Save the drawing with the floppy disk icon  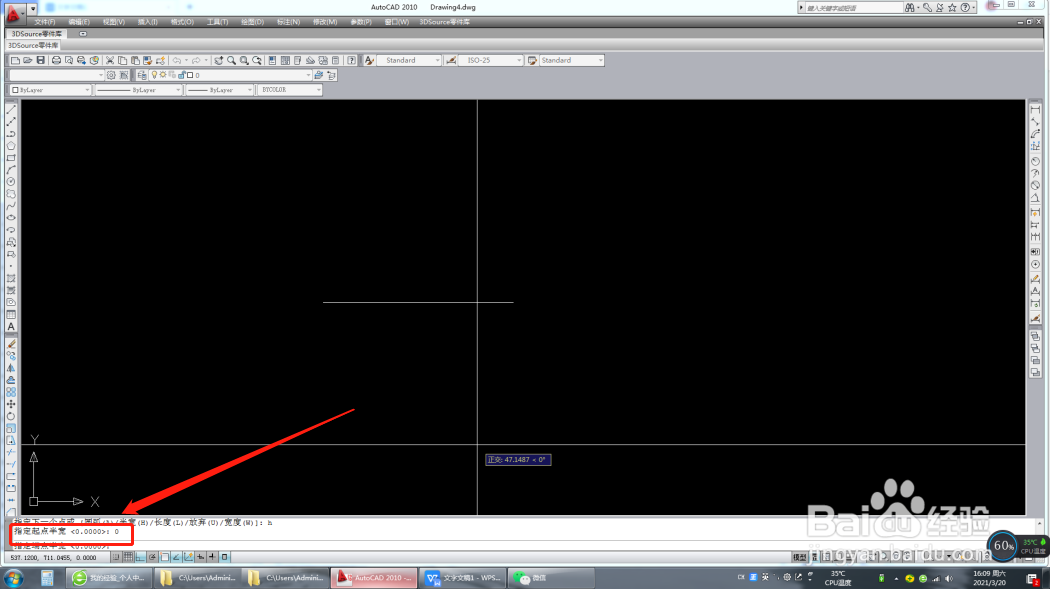(41, 60)
